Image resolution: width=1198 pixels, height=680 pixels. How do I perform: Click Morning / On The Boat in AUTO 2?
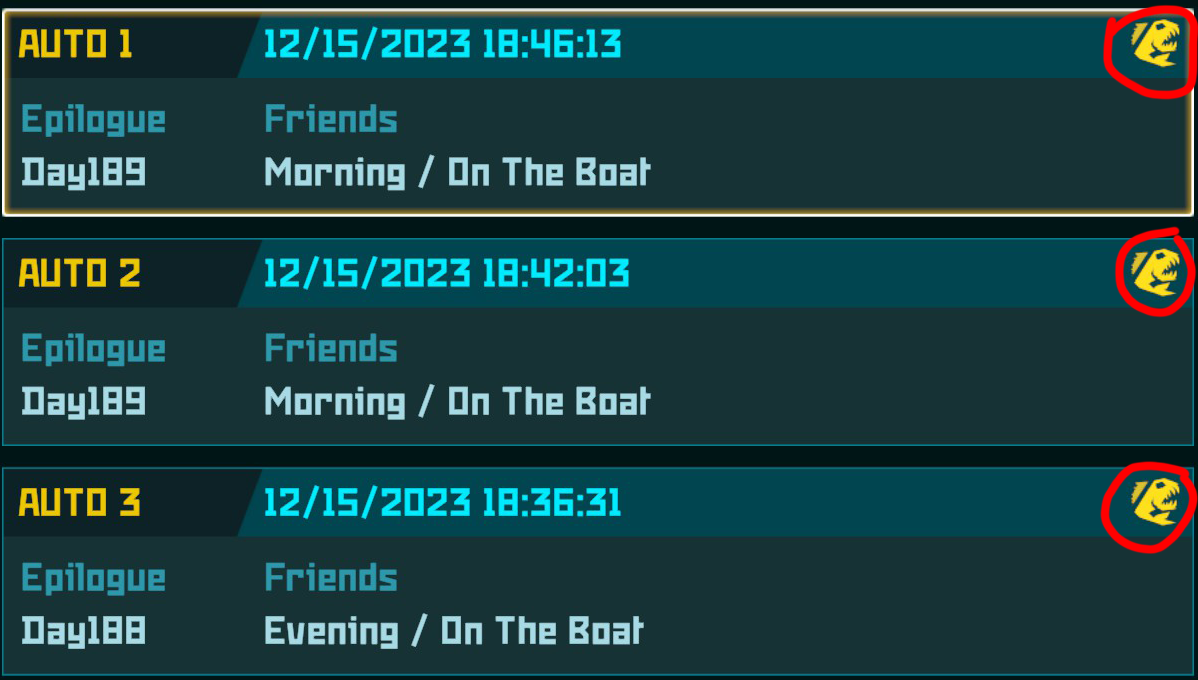click(x=457, y=402)
